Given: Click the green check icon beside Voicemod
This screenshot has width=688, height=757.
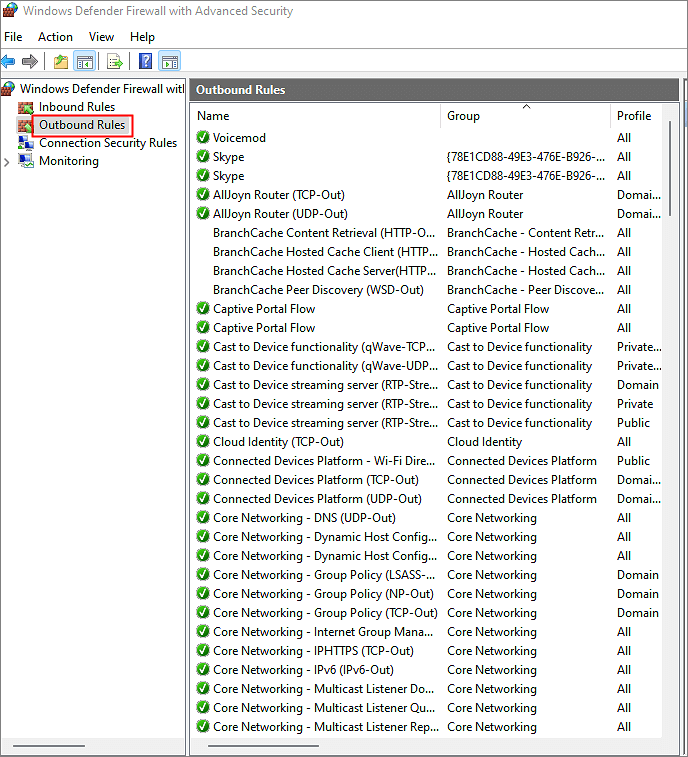Looking at the screenshot, I should click(203, 138).
